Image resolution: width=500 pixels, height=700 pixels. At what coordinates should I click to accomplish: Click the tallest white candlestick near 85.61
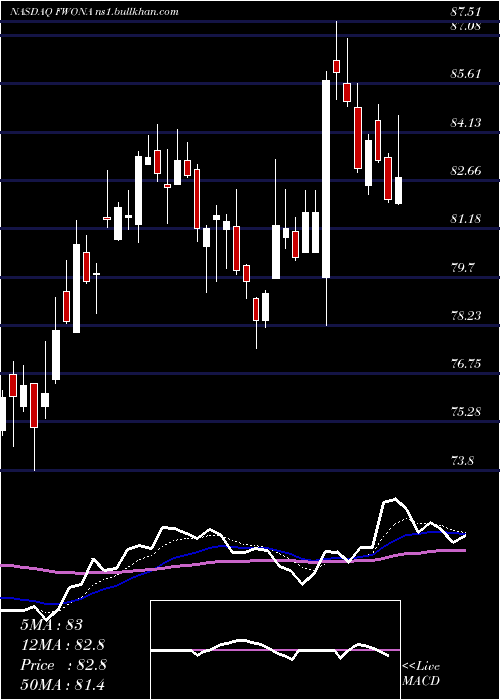[326, 179]
